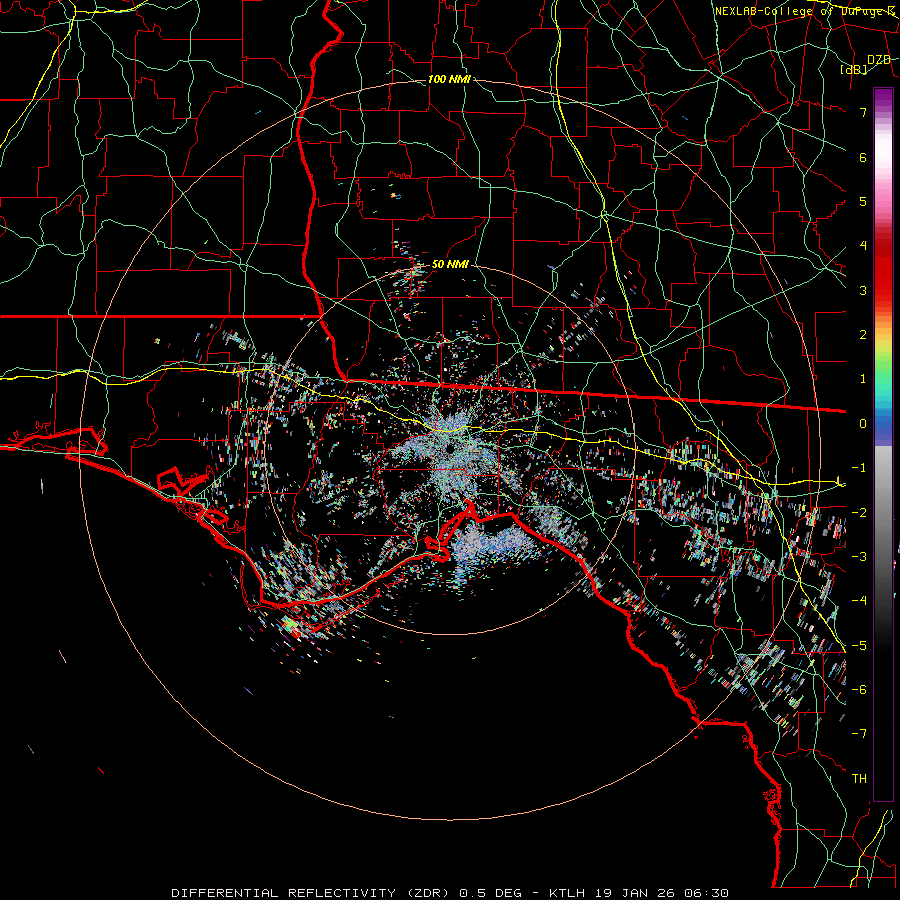
Task: Click the "0" label on color scale
Action: tap(863, 424)
